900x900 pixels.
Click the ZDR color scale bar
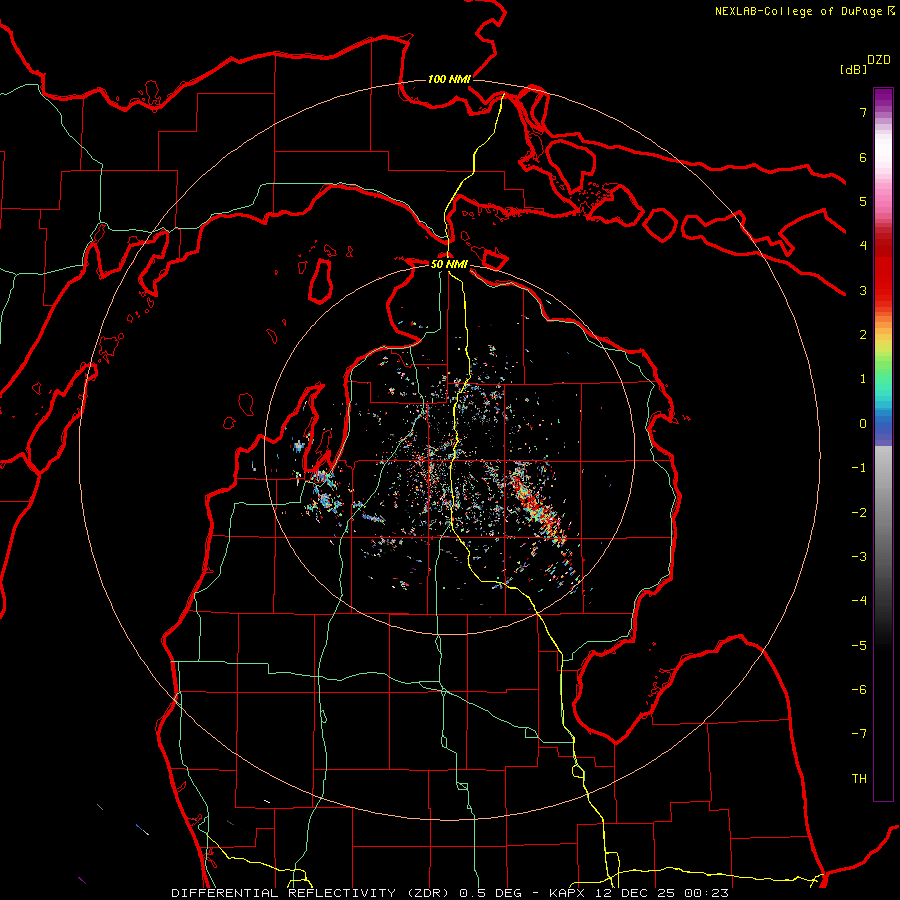pos(883,444)
